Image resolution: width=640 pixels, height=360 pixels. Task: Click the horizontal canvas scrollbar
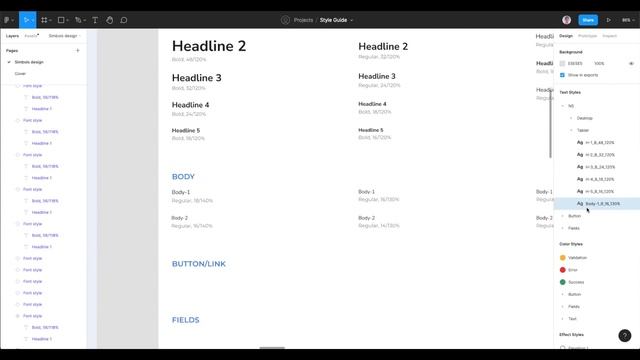click(x=272, y=348)
